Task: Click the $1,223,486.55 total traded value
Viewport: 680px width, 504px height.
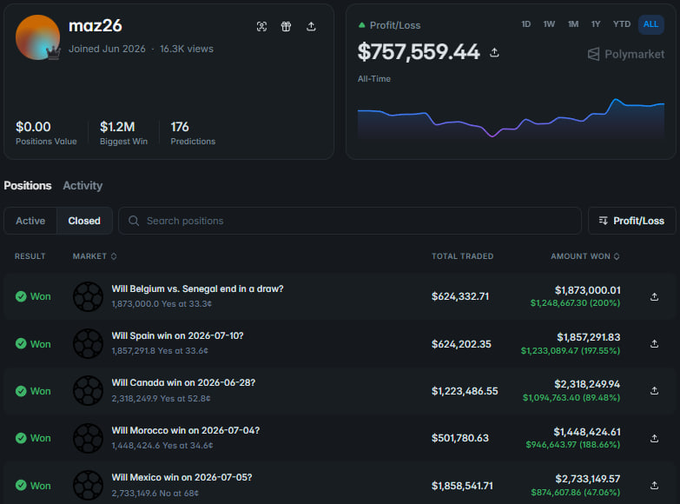Action: (464, 391)
